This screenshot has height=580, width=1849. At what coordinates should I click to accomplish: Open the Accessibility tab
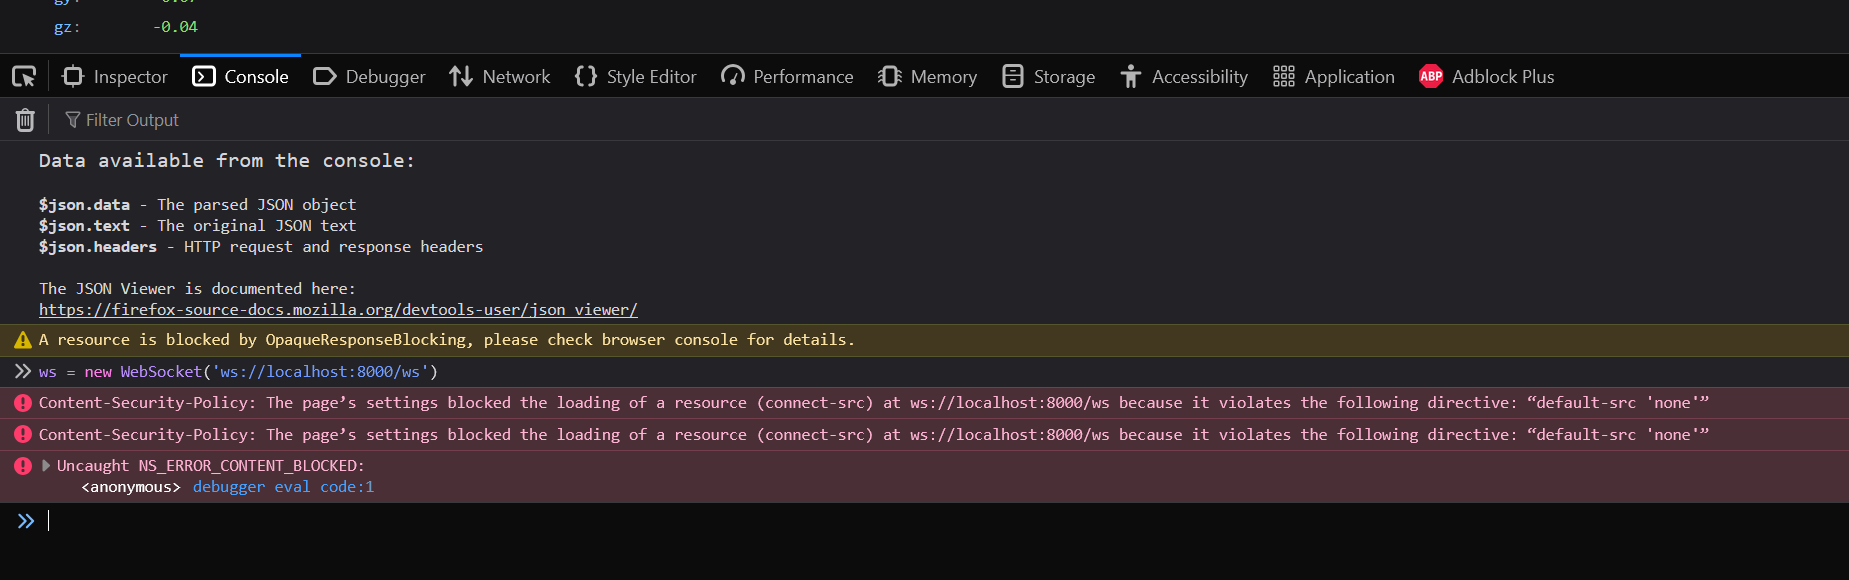(1184, 77)
